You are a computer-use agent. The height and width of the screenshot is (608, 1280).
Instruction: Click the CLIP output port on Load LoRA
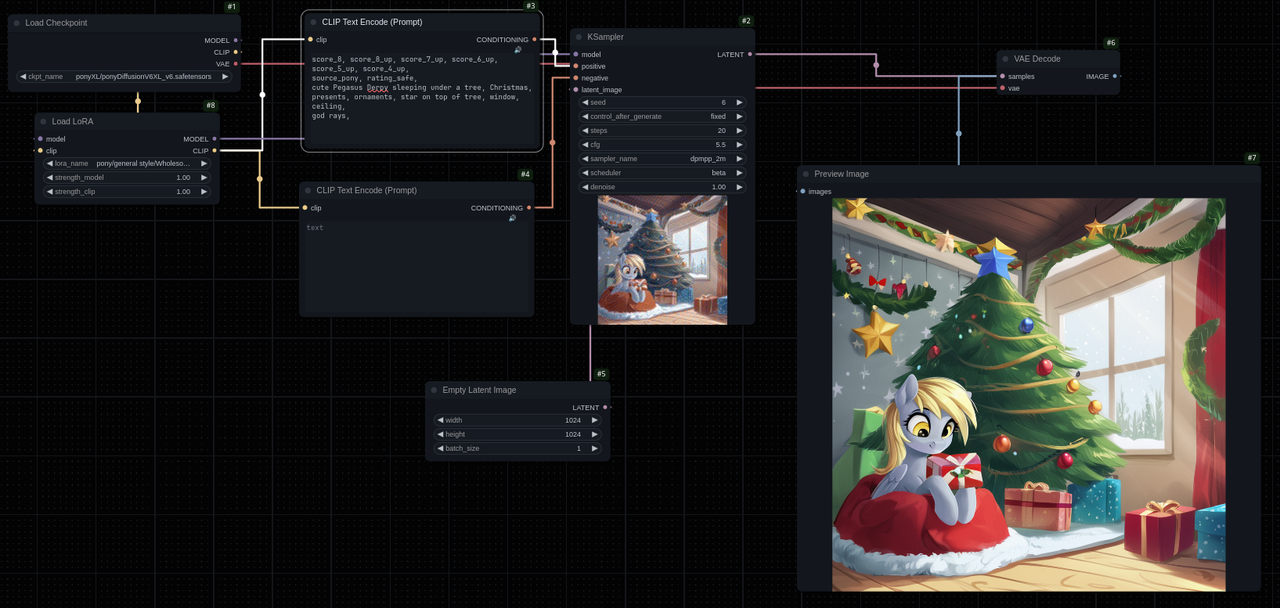click(215, 151)
